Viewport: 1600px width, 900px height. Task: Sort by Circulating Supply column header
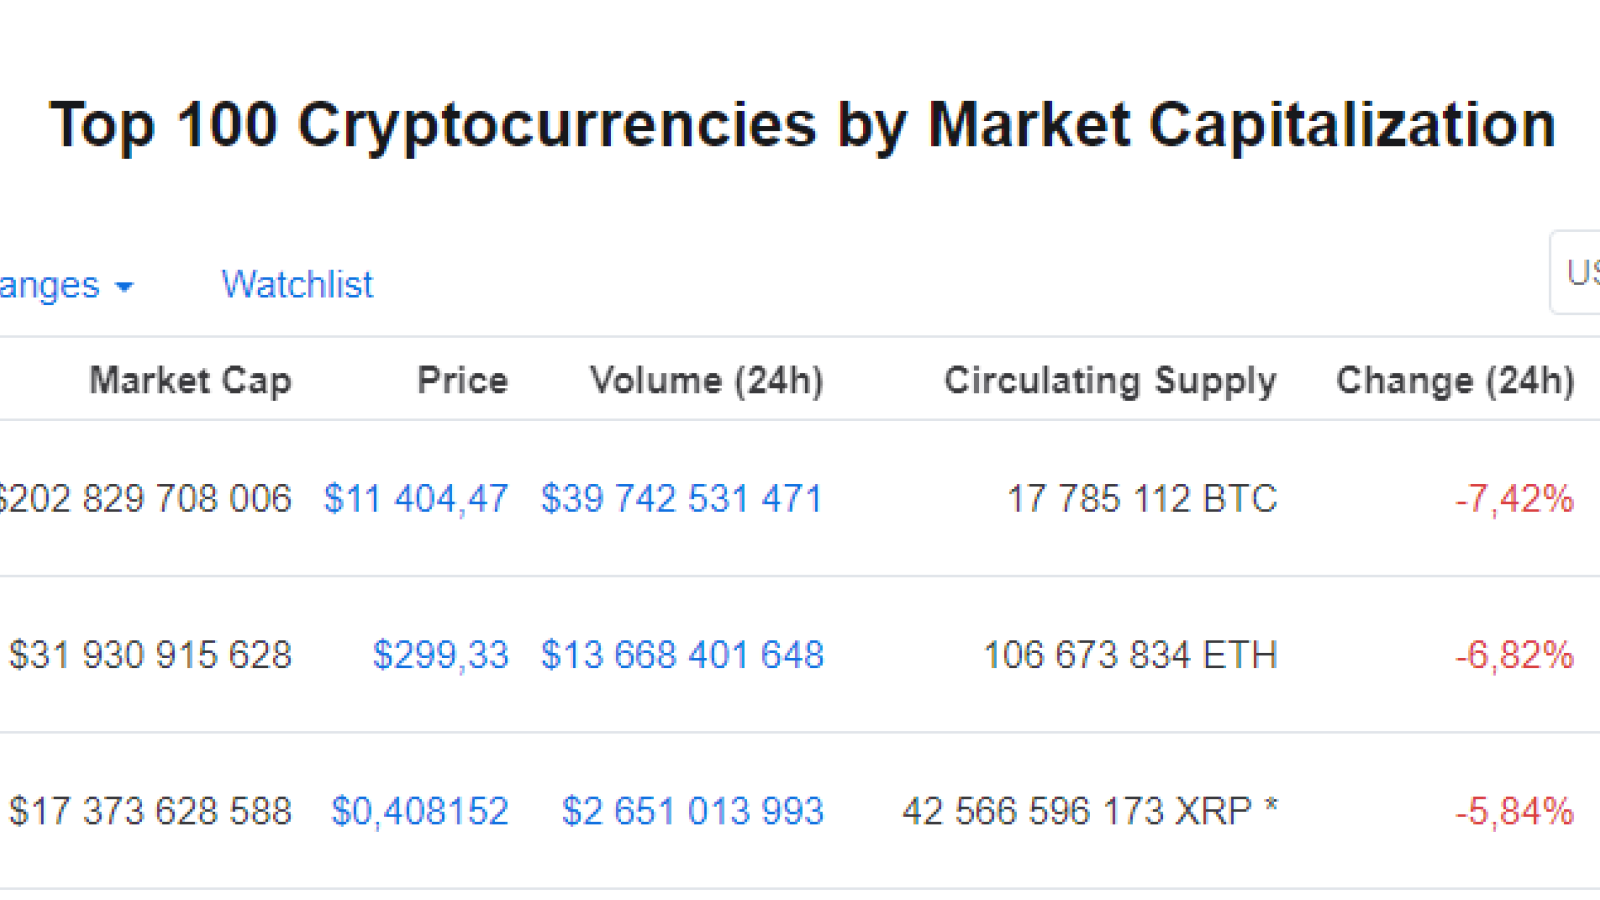pos(1111,381)
